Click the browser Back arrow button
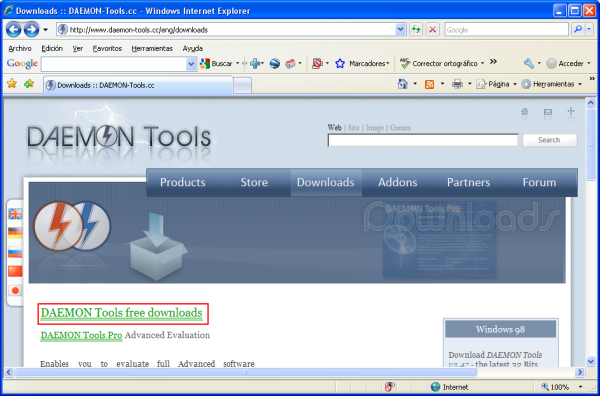This screenshot has width=600, height=396. 13,29
